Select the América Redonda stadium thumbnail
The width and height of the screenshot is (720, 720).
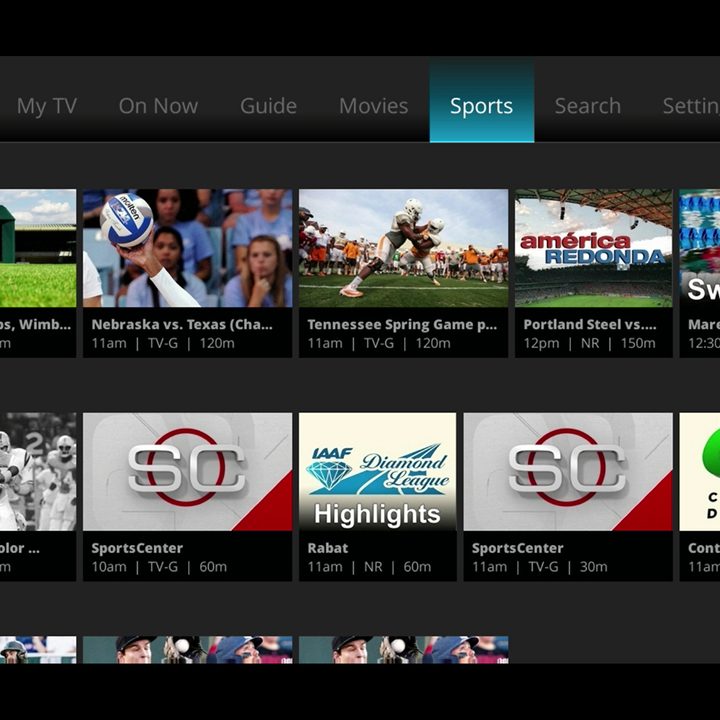pos(594,248)
